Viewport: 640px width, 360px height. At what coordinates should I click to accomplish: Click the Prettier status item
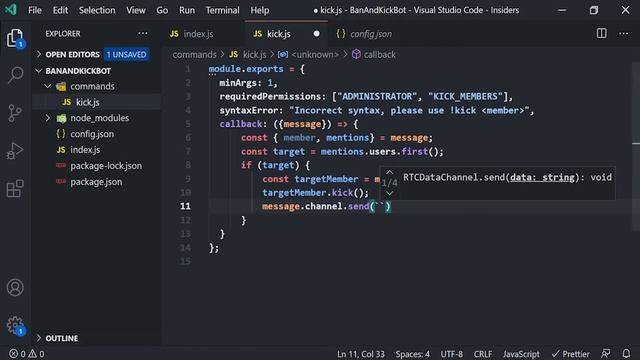pos(571,354)
